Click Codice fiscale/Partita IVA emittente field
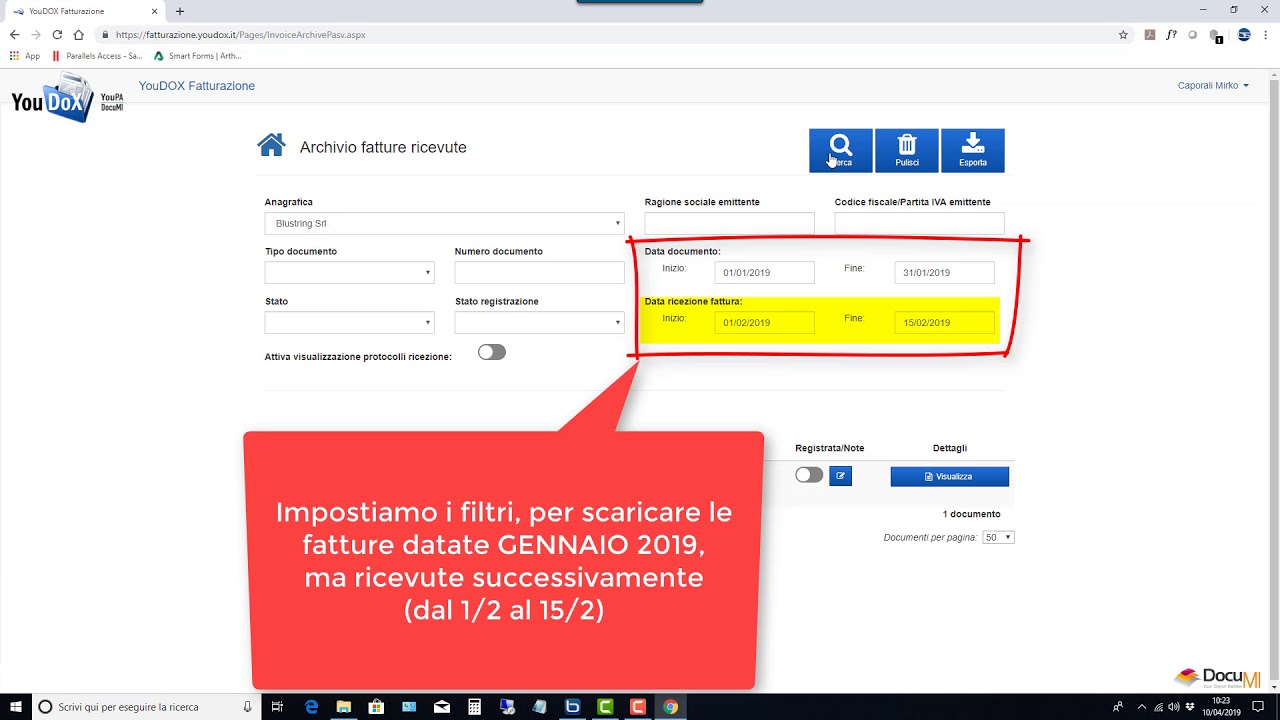The width and height of the screenshot is (1280, 720). tap(920, 223)
